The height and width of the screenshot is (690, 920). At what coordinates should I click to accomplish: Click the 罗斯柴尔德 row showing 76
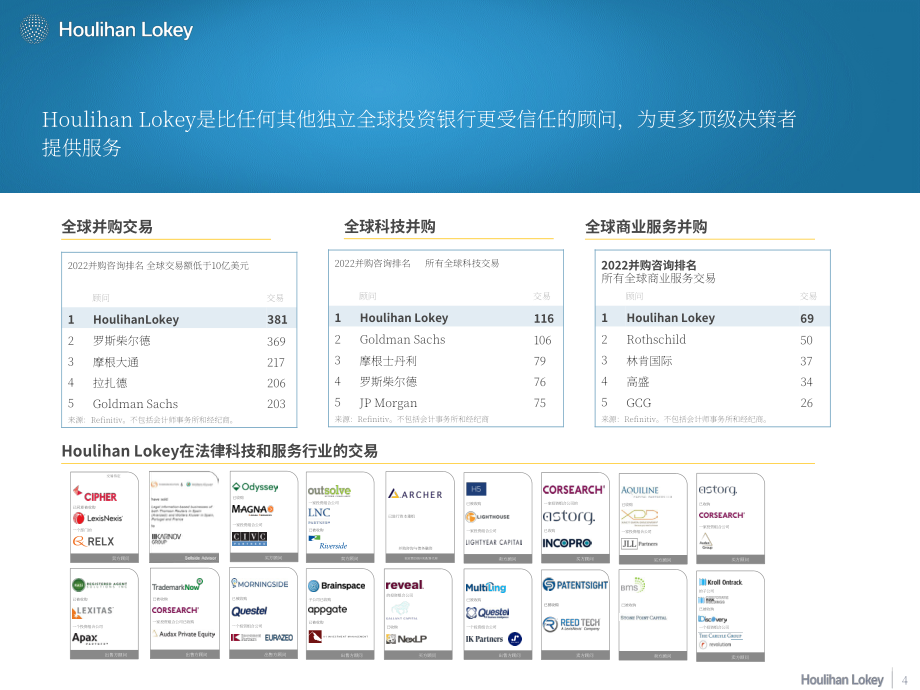(446, 382)
